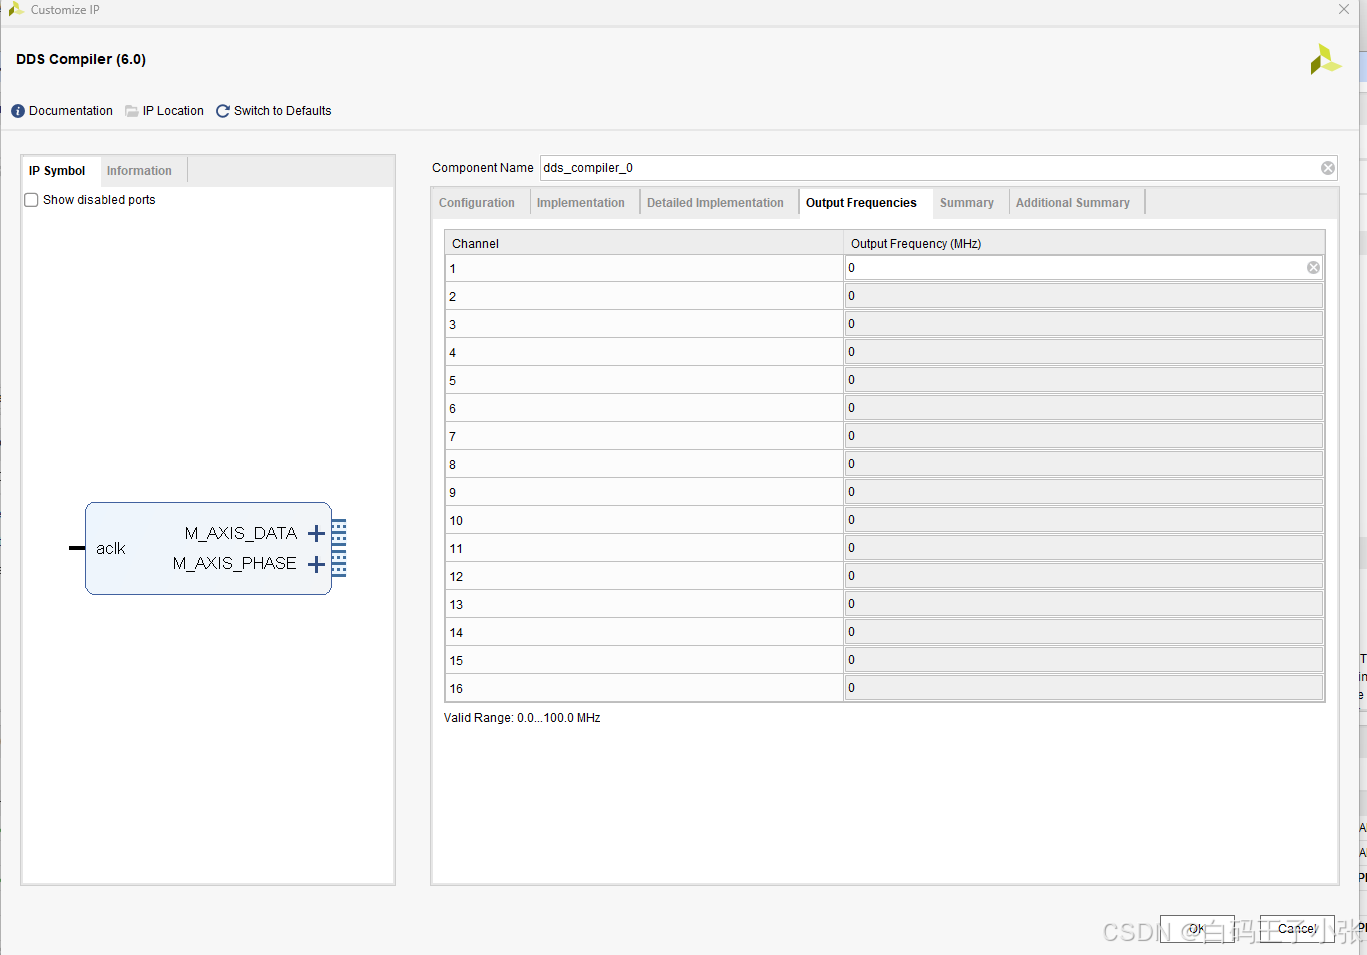Click channel 8 output frequency field
The image size is (1367, 955).
pyautogui.click(x=1084, y=464)
